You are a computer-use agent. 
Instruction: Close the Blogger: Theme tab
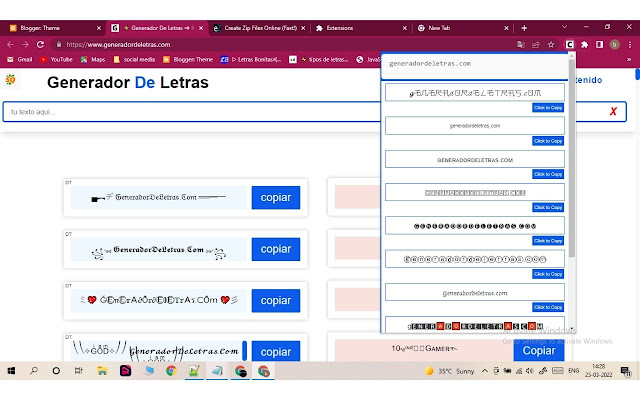tap(99, 28)
